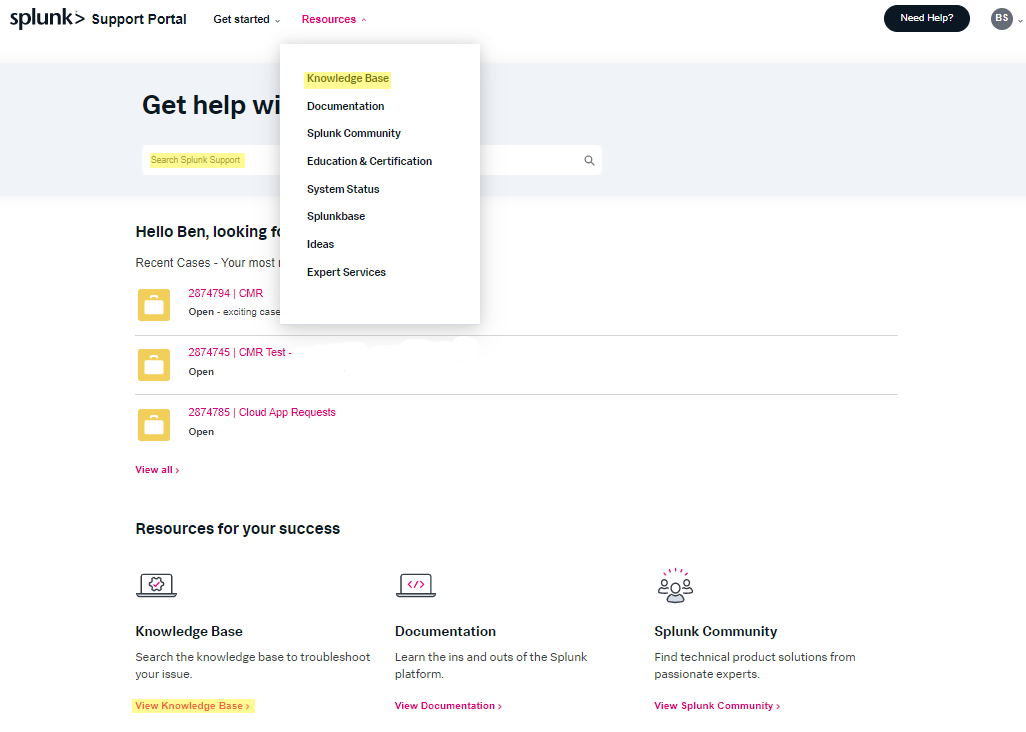Click Education & Certification menu entry
Viewport: 1026px width, 732px height.
(x=369, y=160)
